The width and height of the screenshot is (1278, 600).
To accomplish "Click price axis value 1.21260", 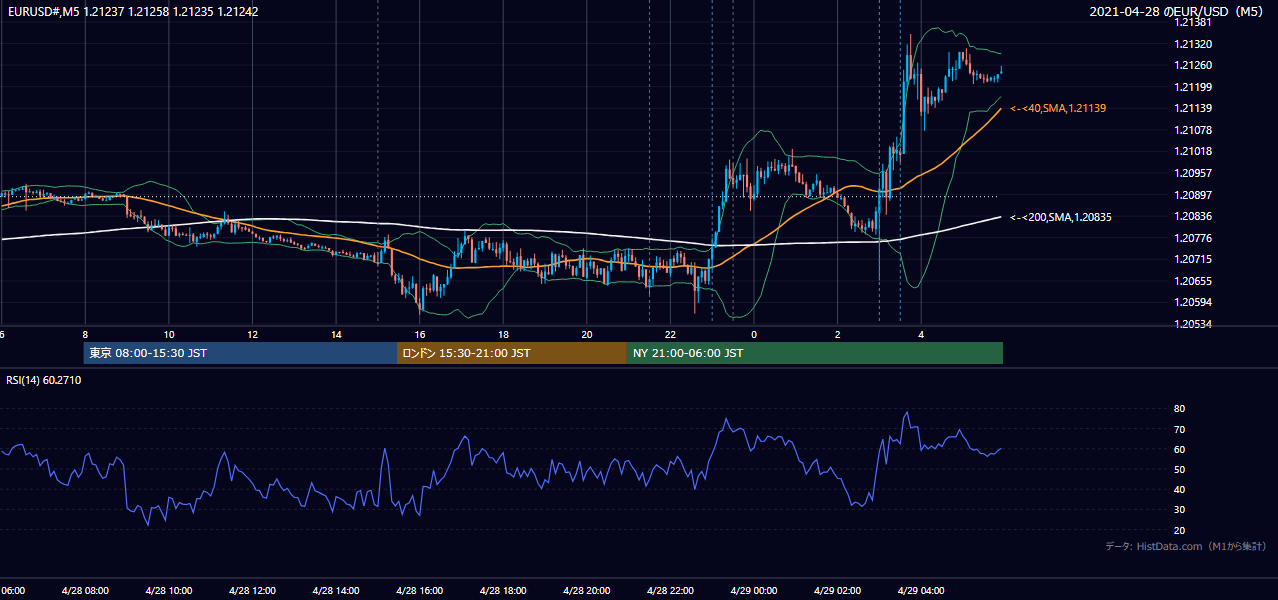I will coord(1192,66).
